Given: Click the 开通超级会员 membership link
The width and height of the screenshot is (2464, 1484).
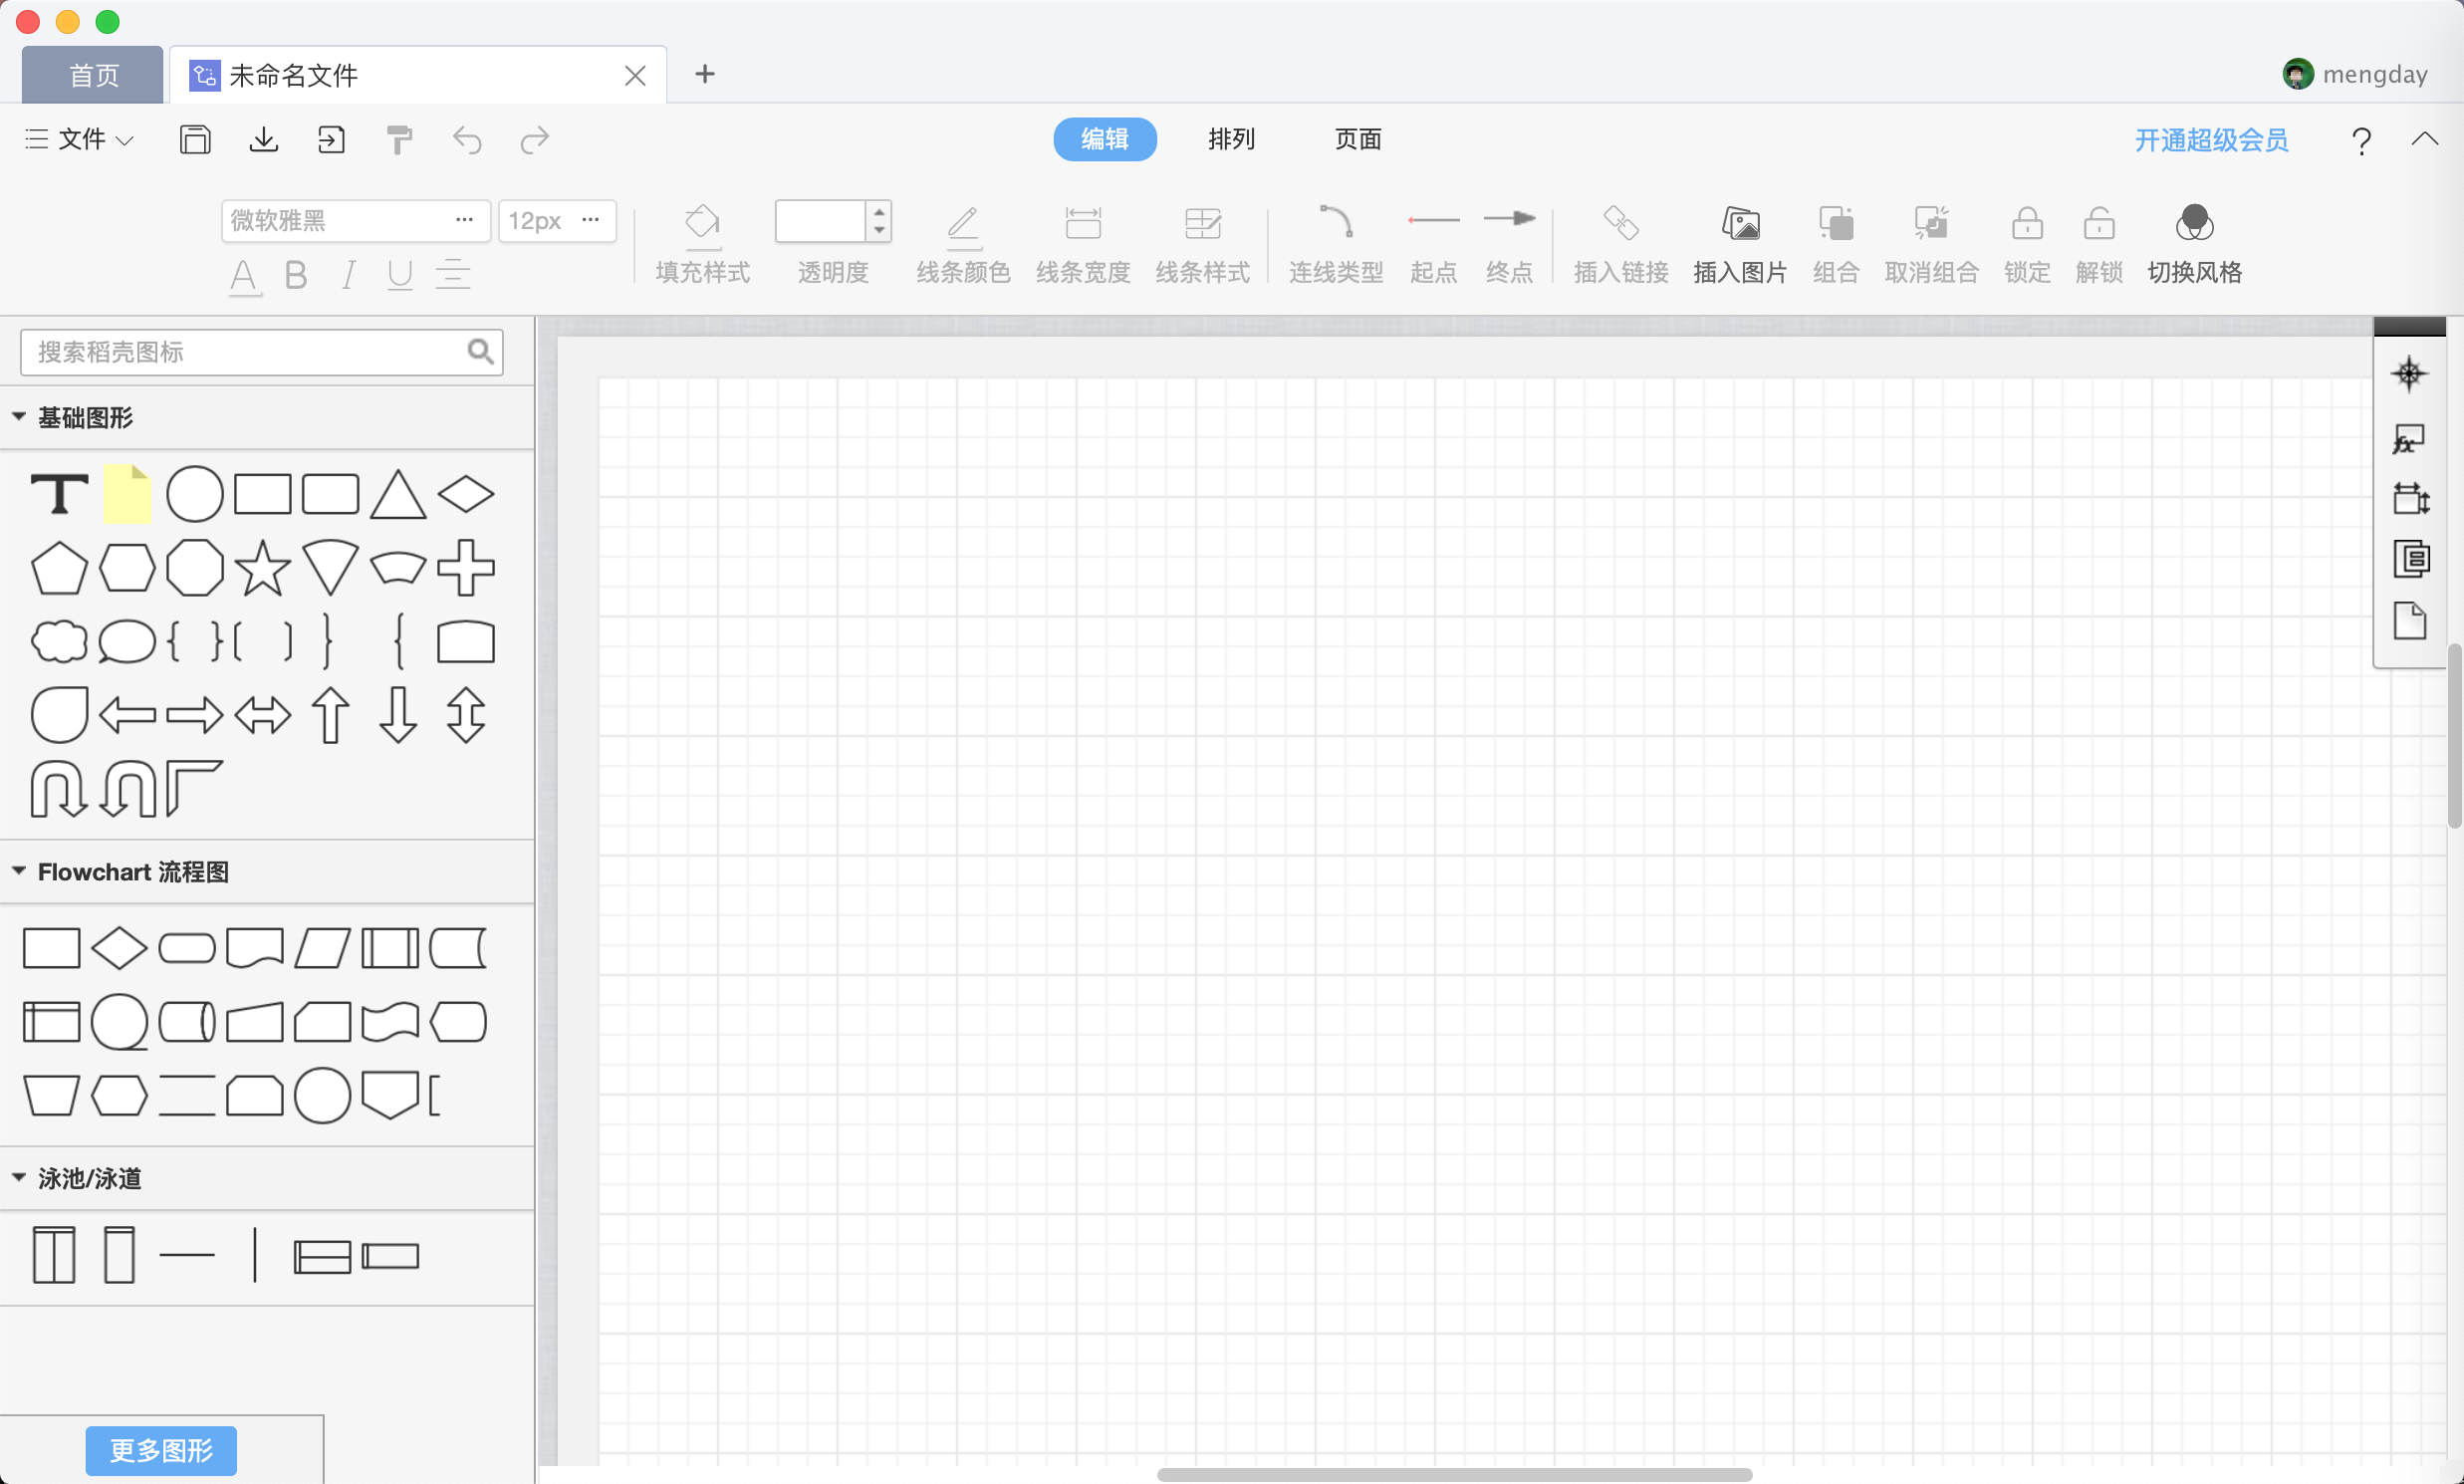Looking at the screenshot, I should pos(2211,140).
